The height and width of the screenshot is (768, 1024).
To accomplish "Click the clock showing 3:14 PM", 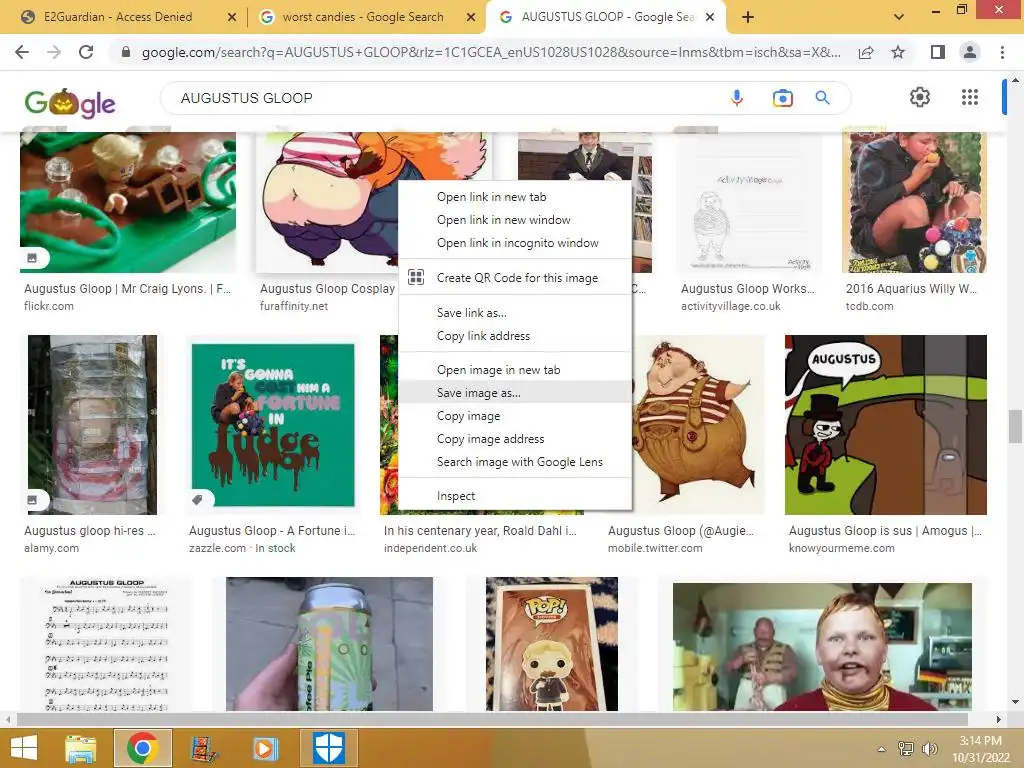I will [980, 741].
